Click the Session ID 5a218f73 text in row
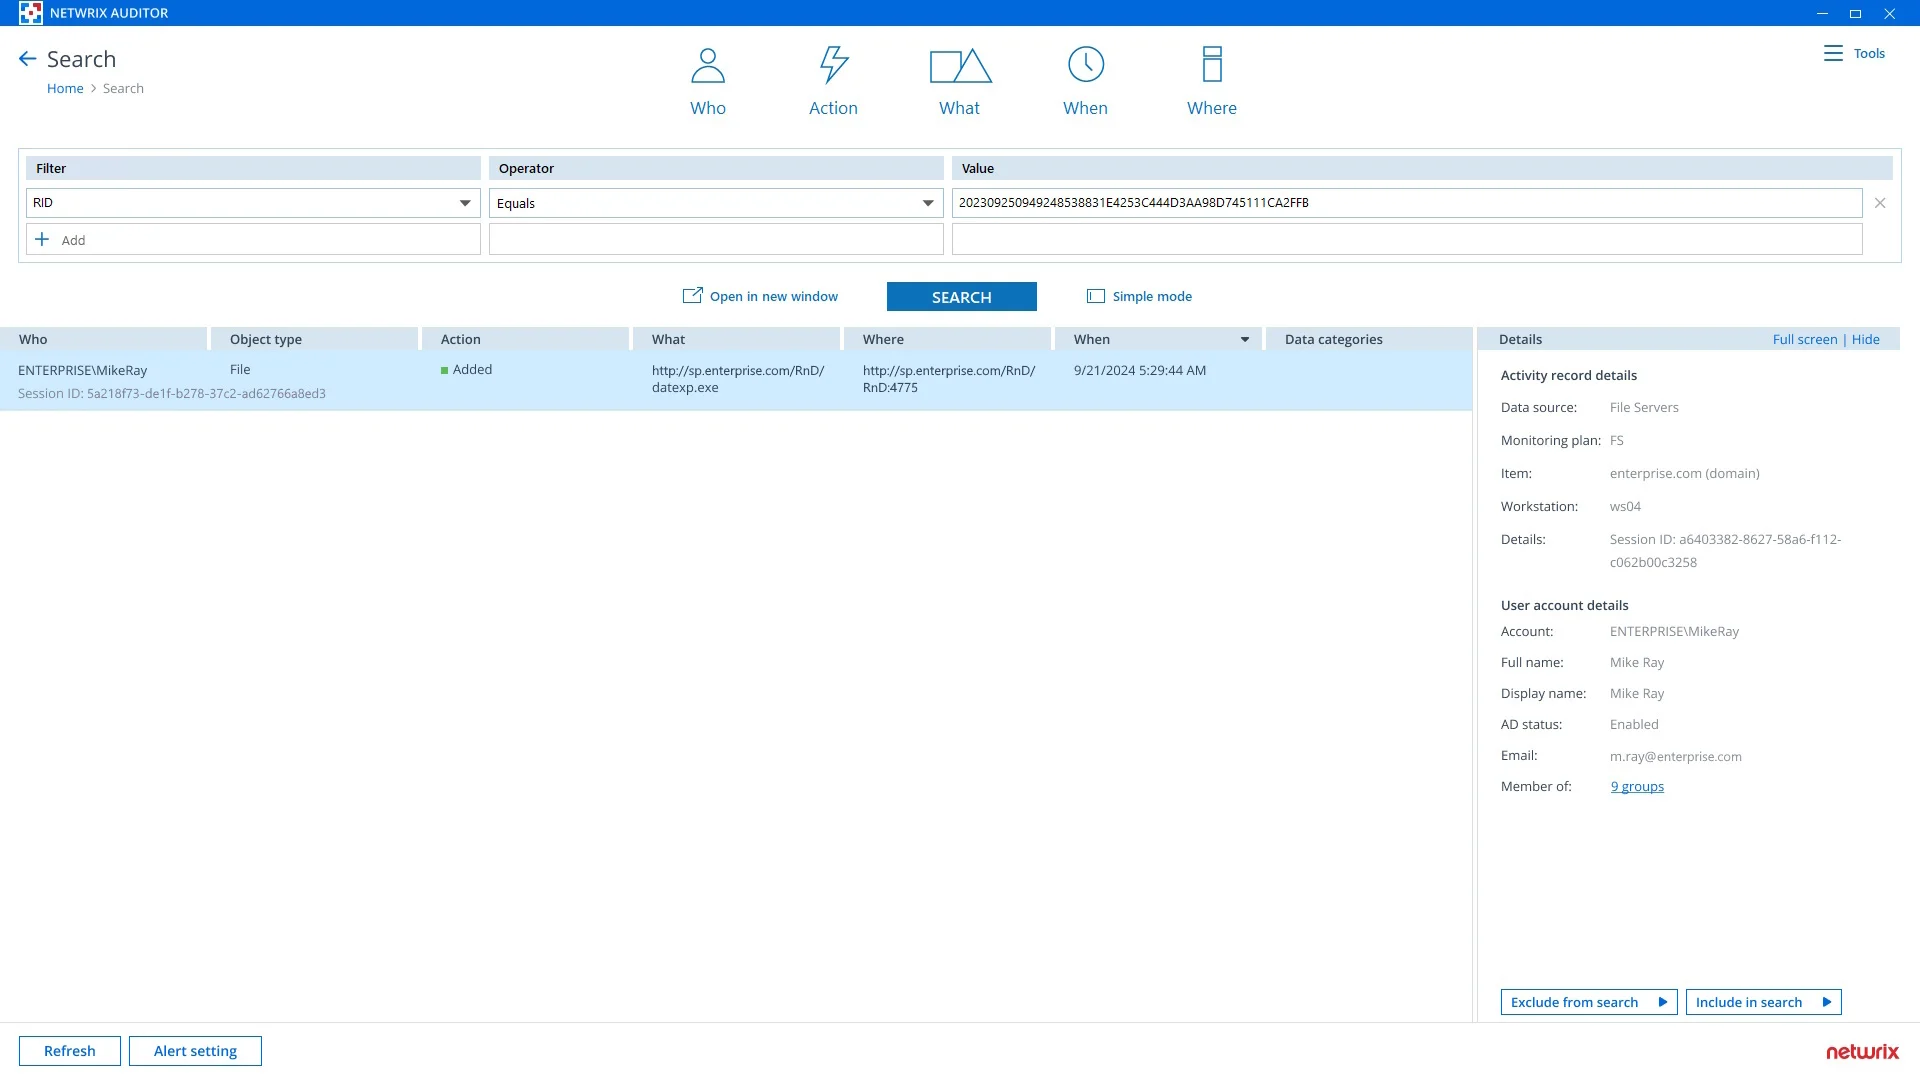The width and height of the screenshot is (1920, 1080). point(172,393)
